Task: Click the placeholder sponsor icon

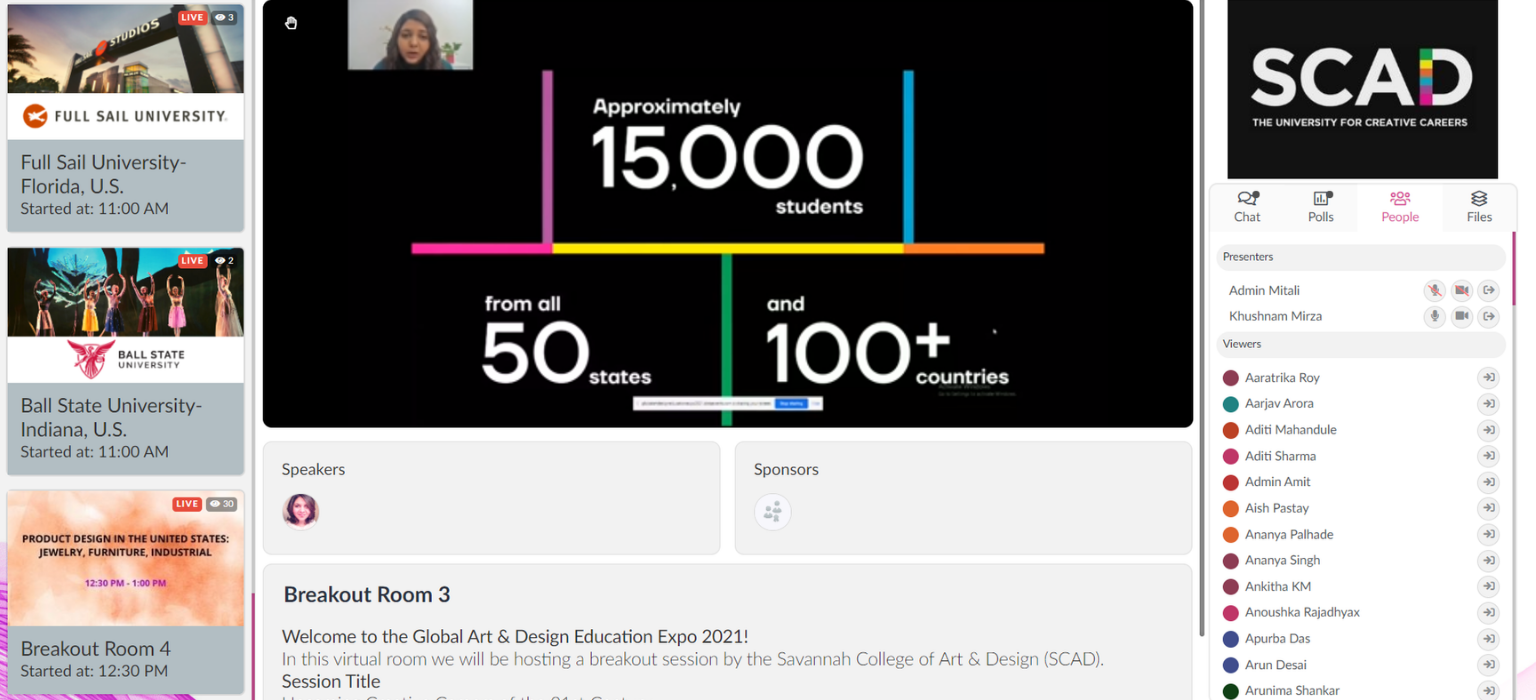Action: coord(772,512)
